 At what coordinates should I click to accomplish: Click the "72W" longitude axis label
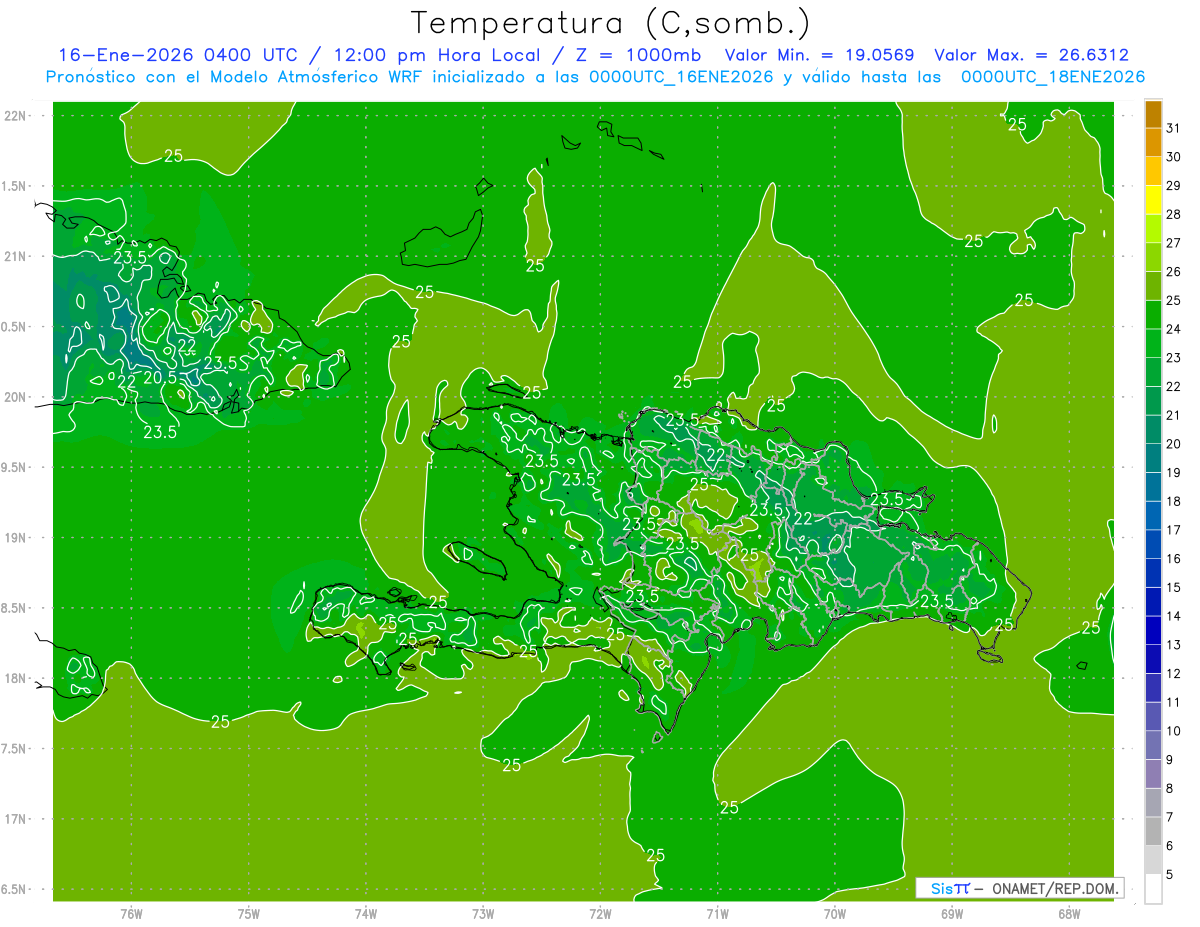click(x=601, y=913)
